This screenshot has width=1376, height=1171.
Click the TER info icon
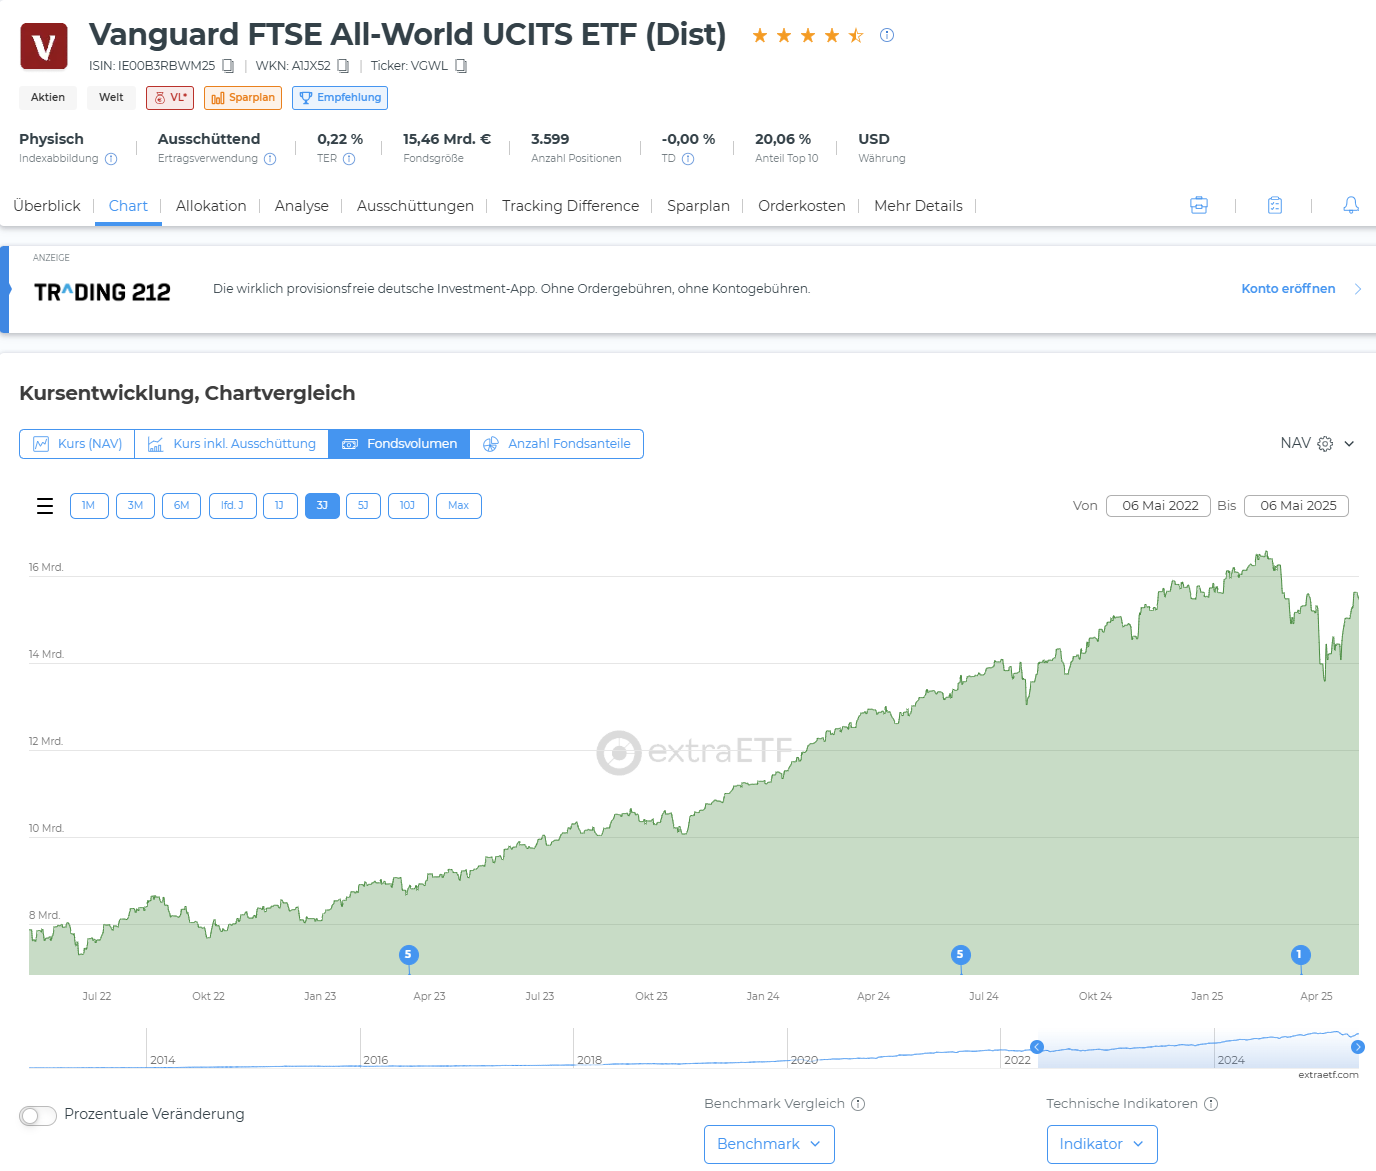349,159
